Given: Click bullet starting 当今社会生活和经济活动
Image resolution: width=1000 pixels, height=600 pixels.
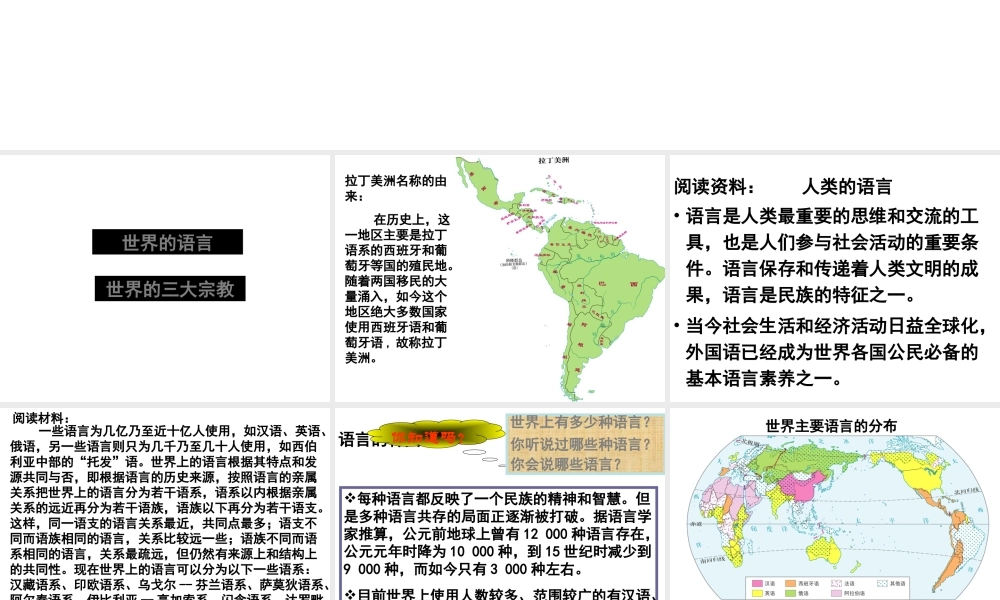Looking at the screenshot, I should click(x=830, y=352).
